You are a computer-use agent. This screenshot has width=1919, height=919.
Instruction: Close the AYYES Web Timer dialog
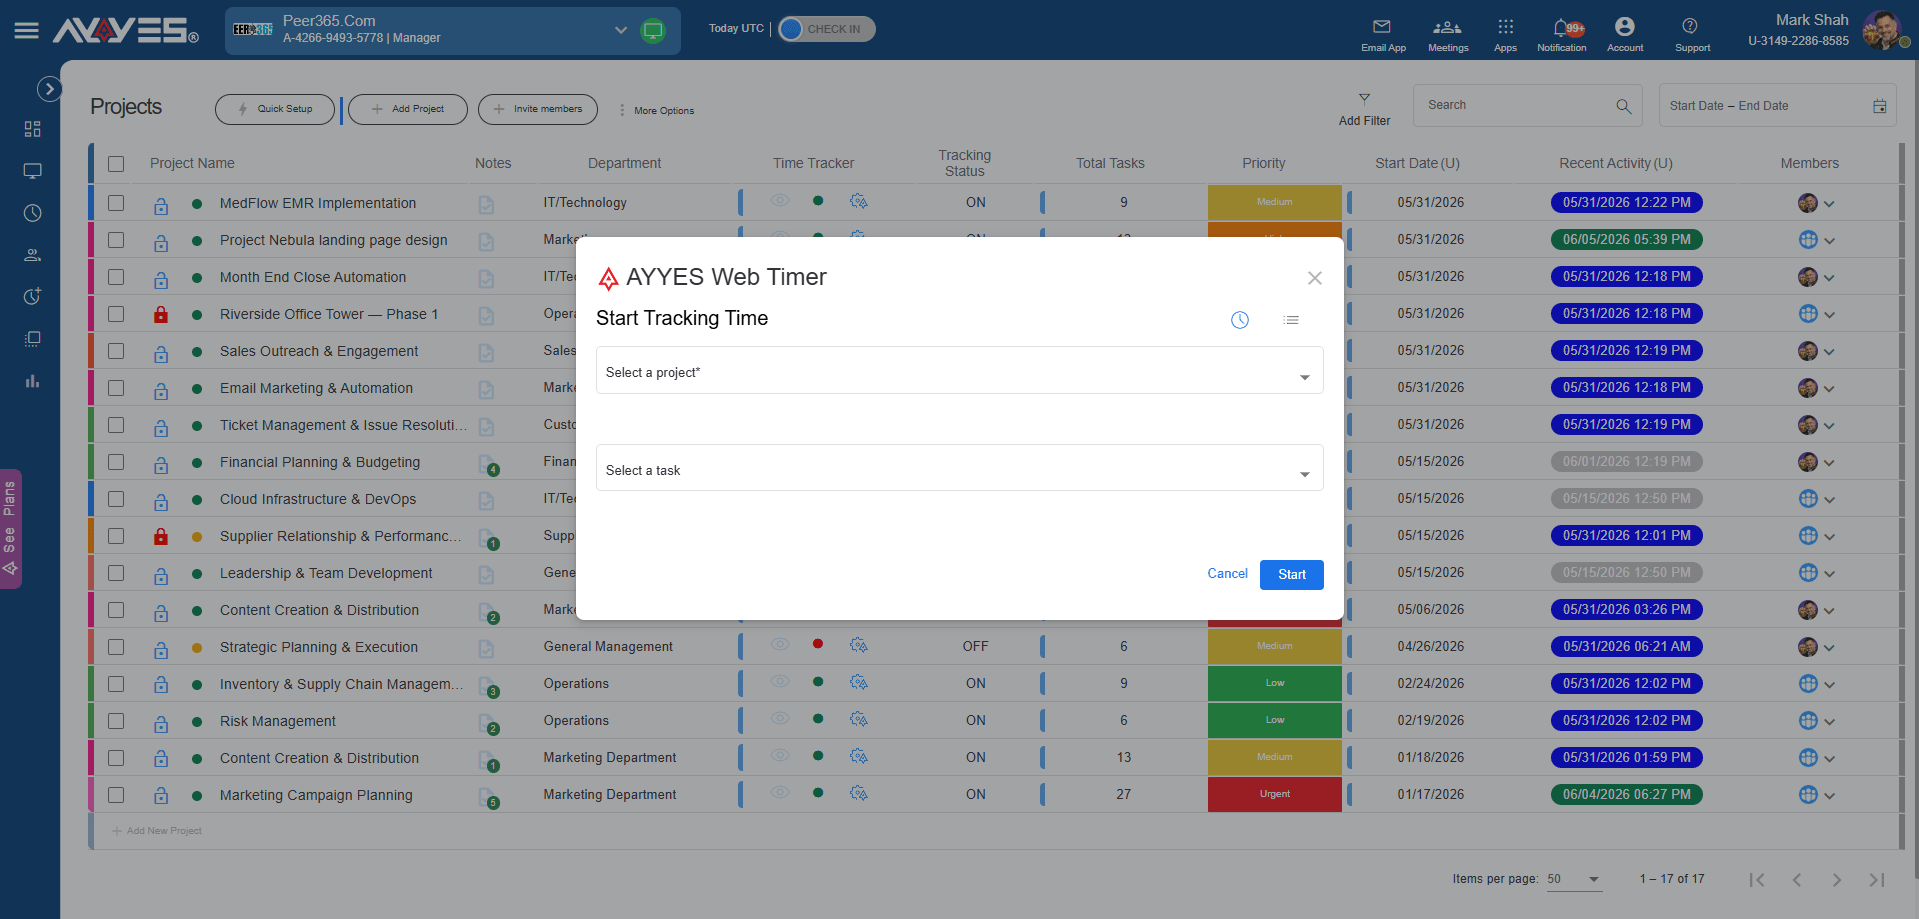point(1315,278)
